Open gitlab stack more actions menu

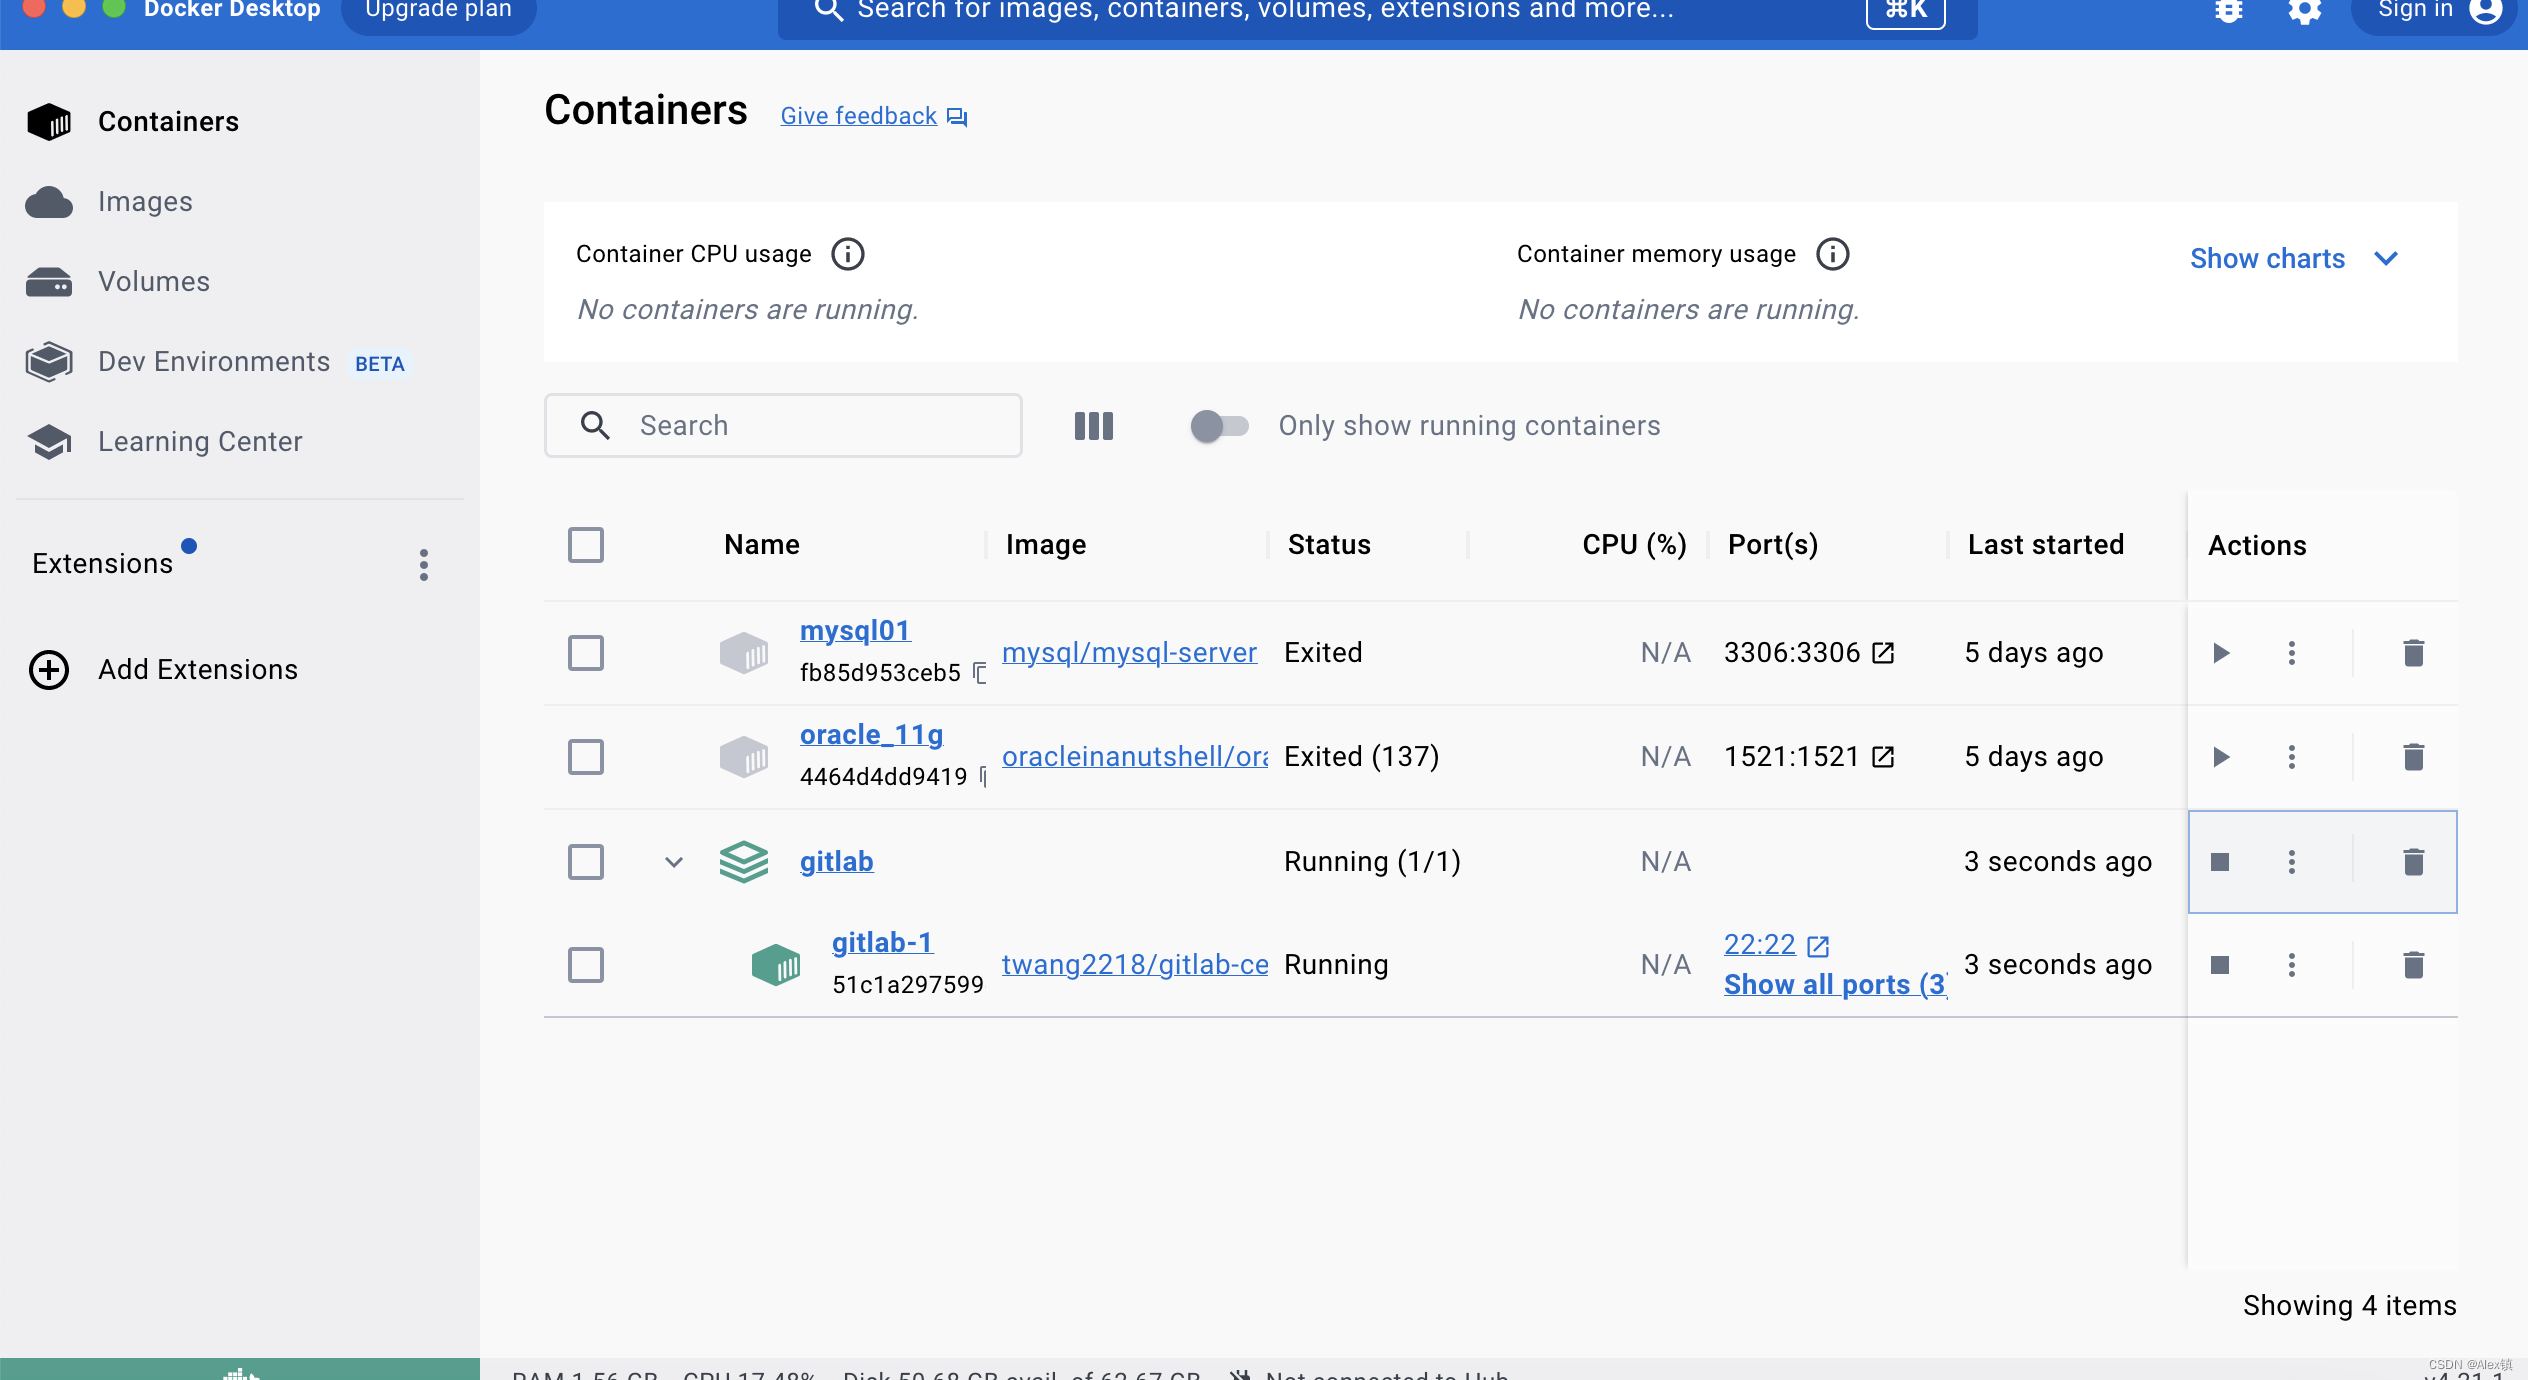coord(2291,862)
